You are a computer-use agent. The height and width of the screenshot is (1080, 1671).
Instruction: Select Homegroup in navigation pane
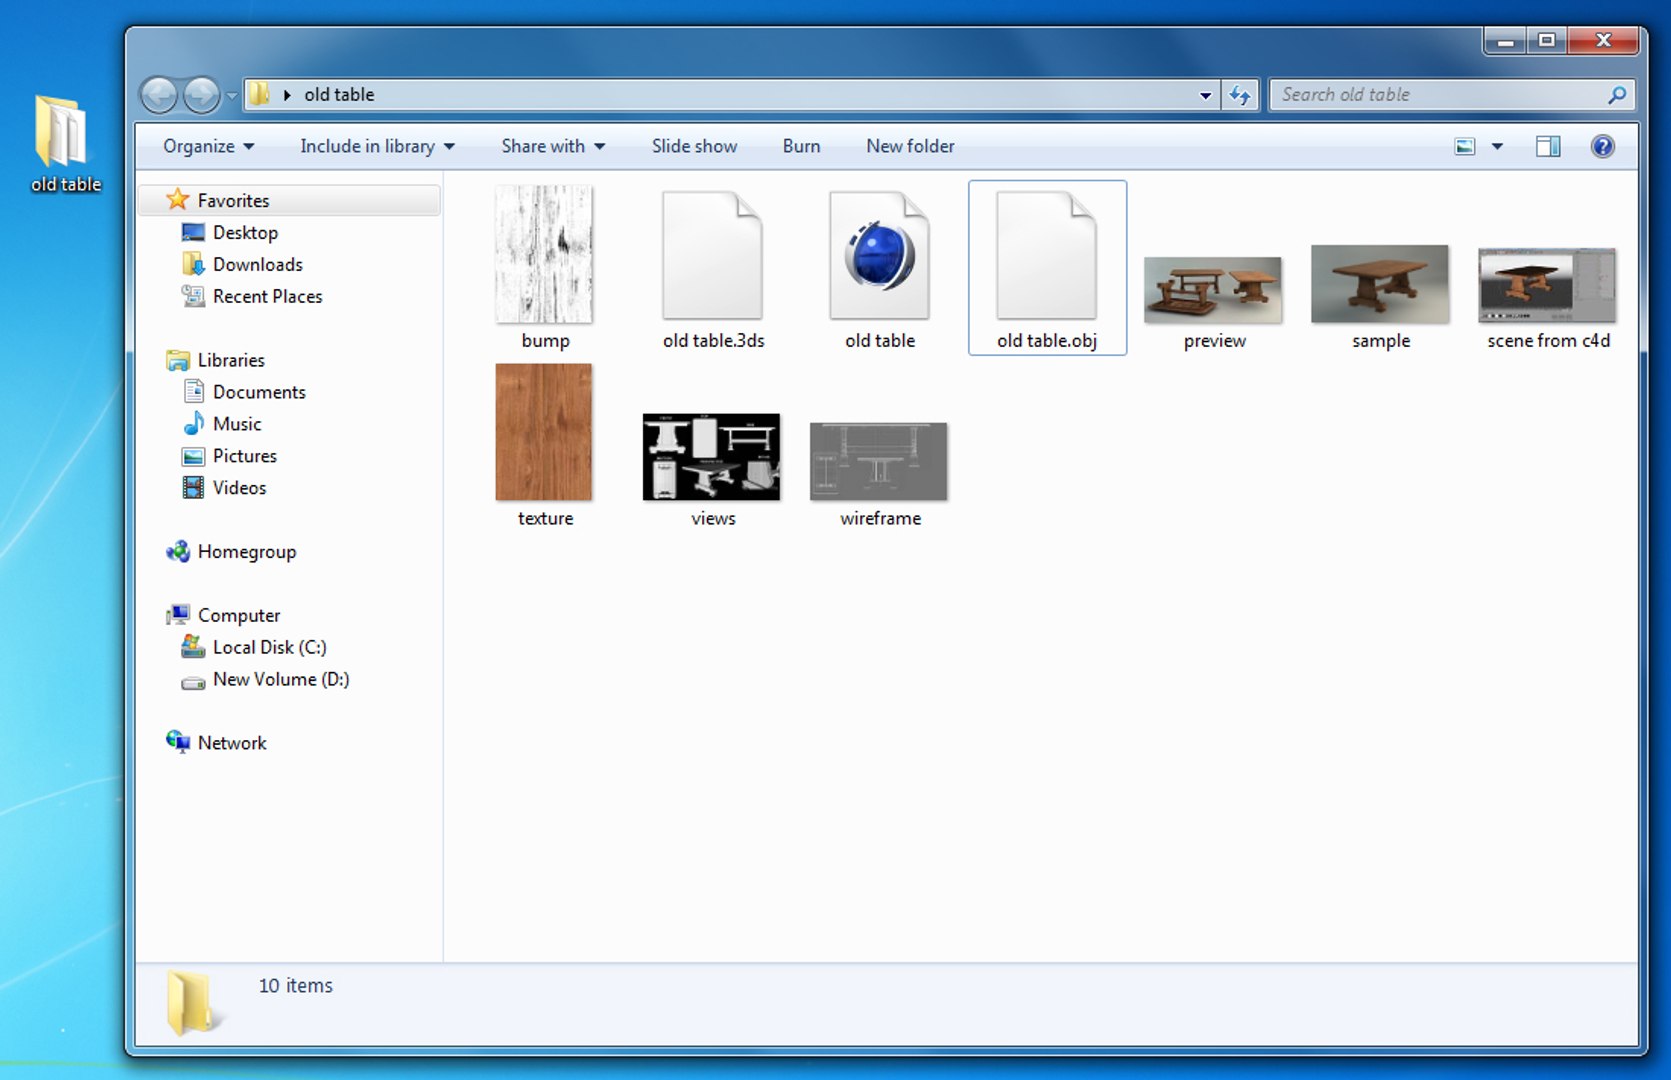point(246,552)
